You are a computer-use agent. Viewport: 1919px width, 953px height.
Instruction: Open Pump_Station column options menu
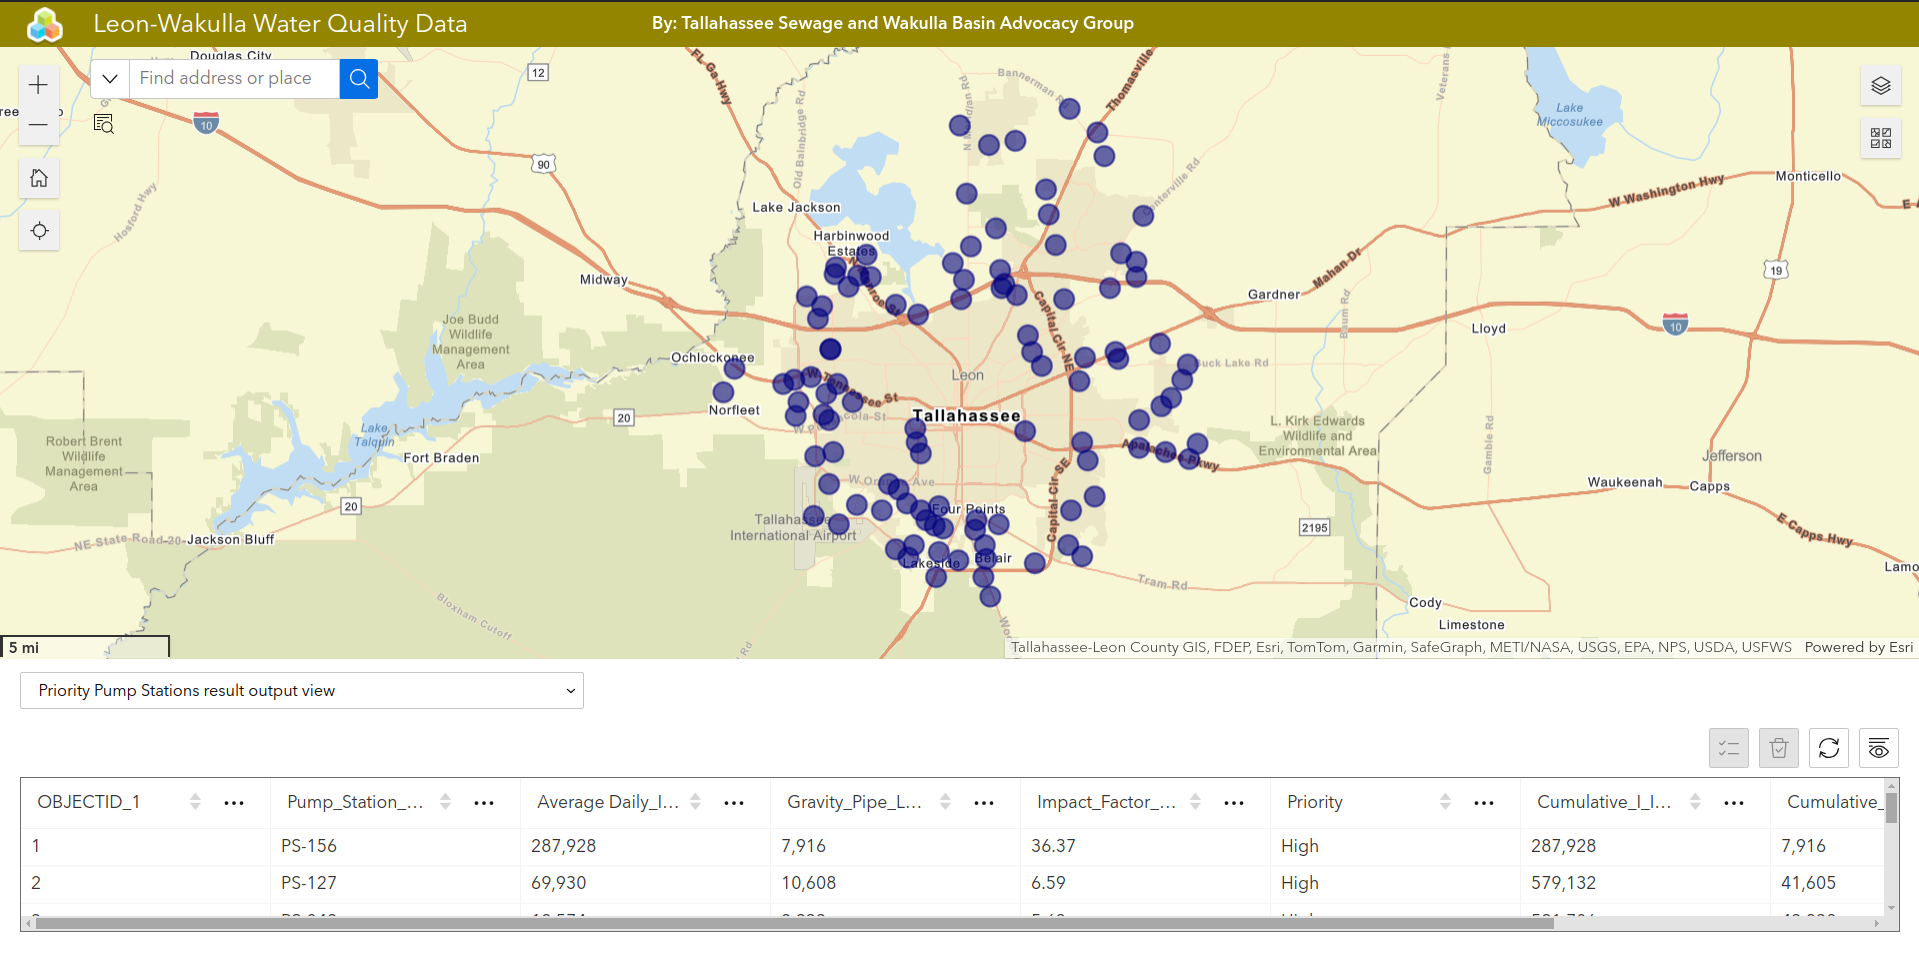[484, 803]
